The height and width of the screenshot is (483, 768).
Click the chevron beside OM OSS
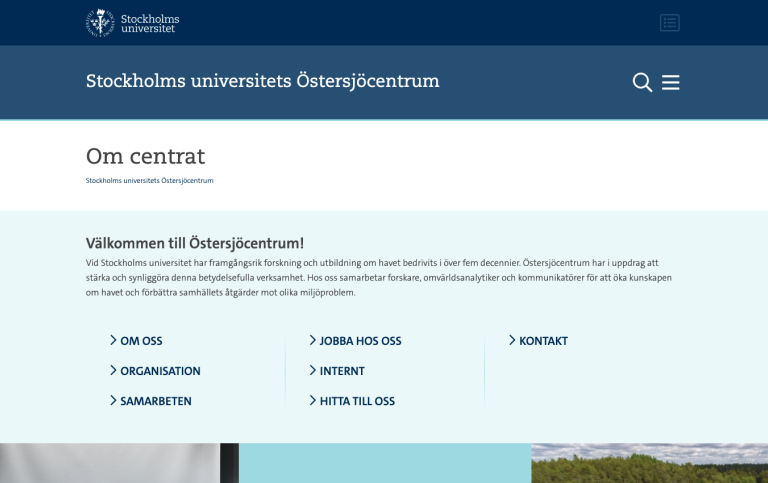(113, 340)
